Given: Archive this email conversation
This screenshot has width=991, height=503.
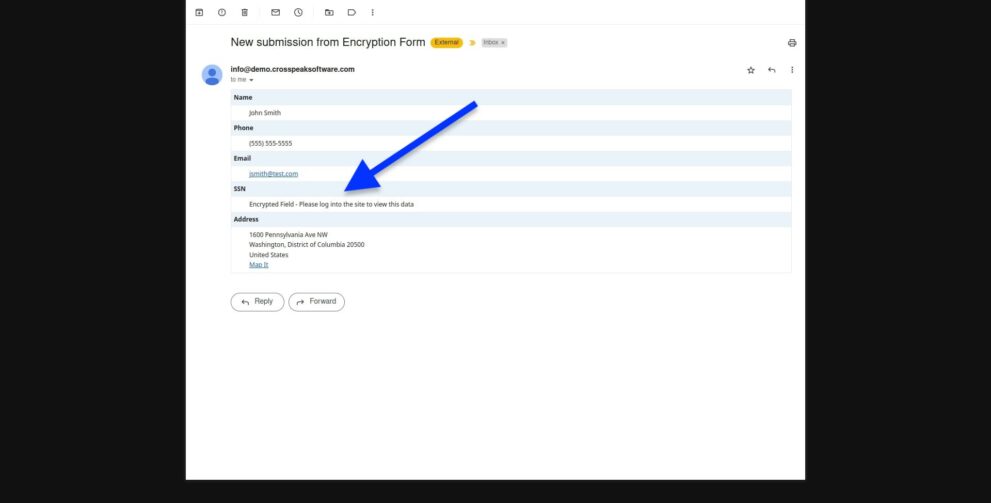Looking at the screenshot, I should (x=199, y=13).
